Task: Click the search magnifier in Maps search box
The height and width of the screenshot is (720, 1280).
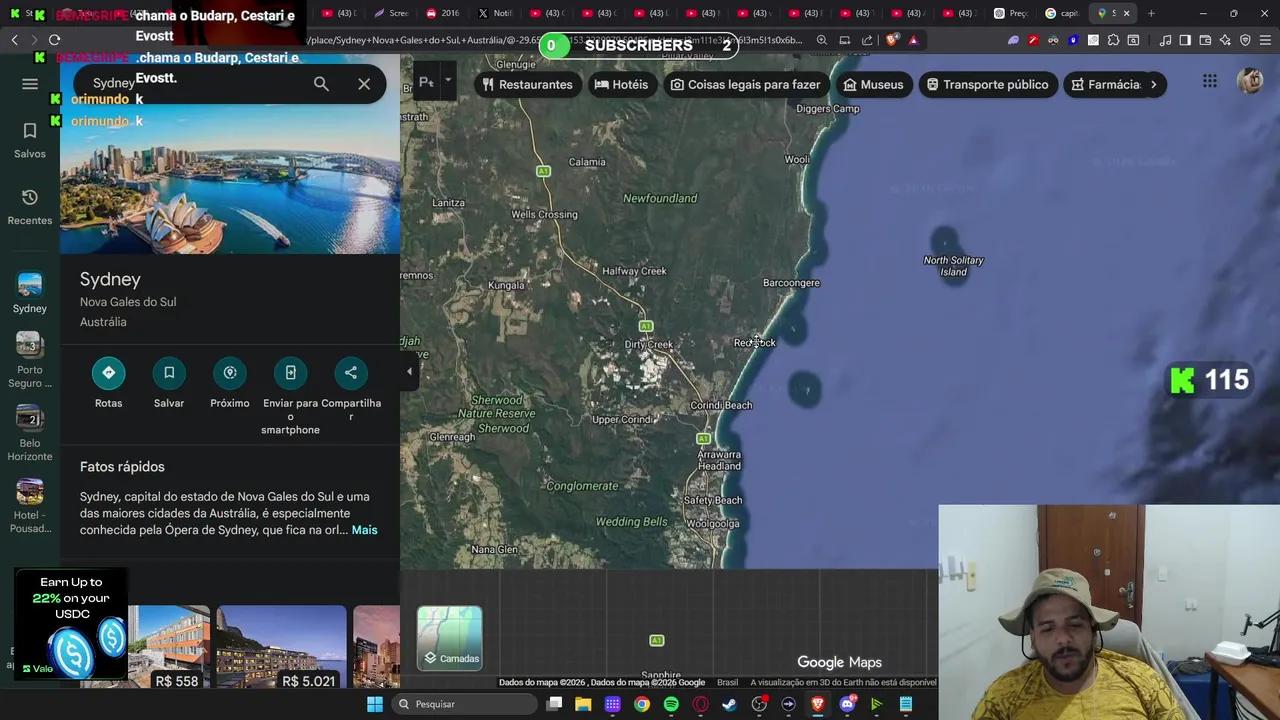Action: 321,84
